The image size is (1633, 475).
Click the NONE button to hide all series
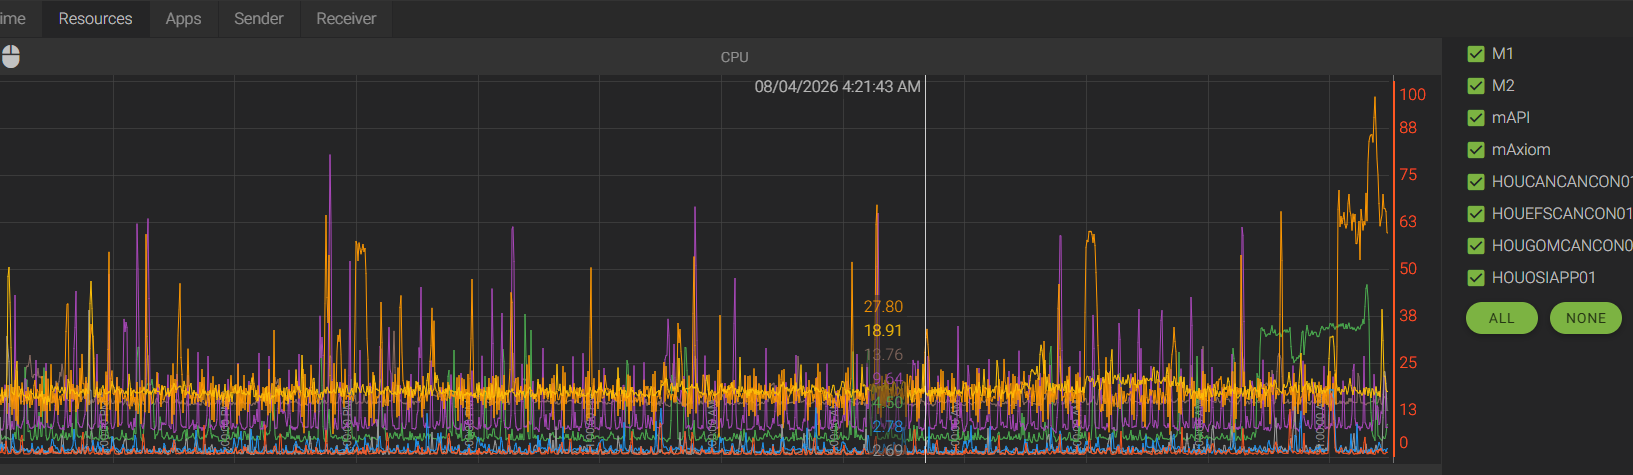(x=1586, y=318)
